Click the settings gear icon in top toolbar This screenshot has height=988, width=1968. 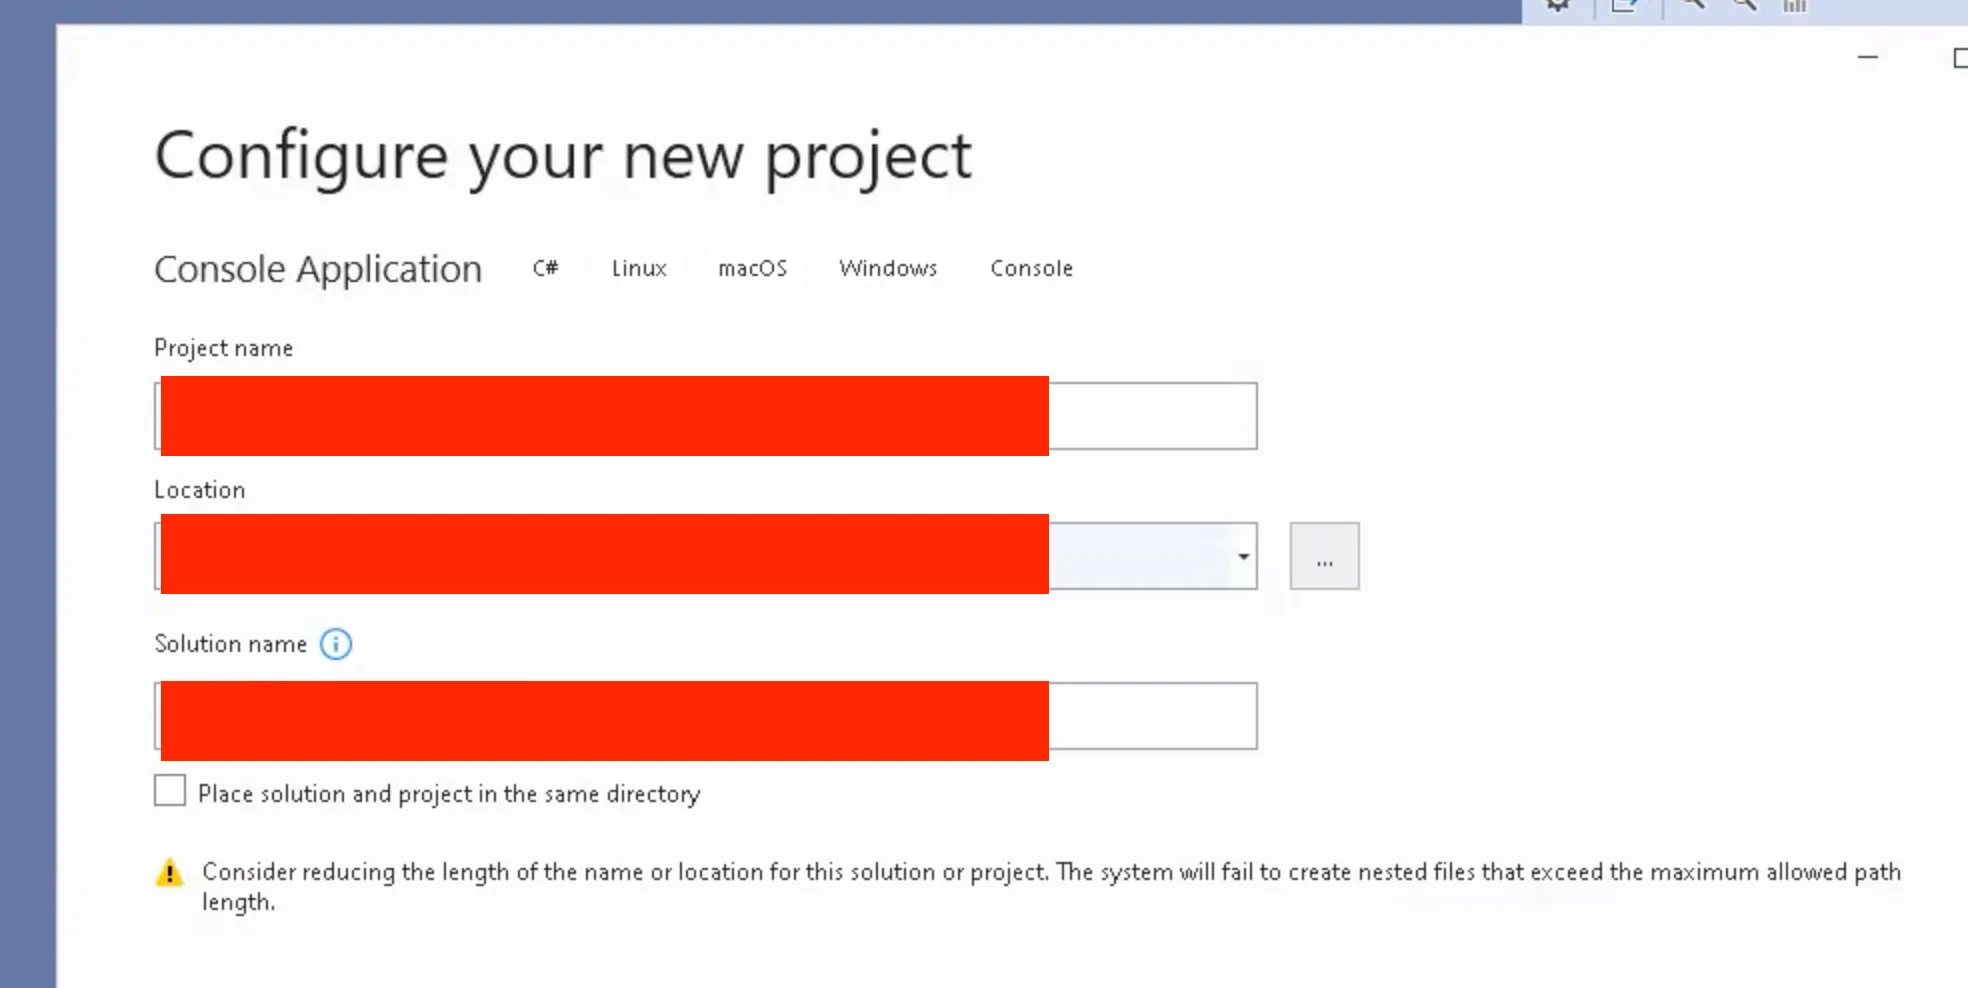coord(1558,6)
